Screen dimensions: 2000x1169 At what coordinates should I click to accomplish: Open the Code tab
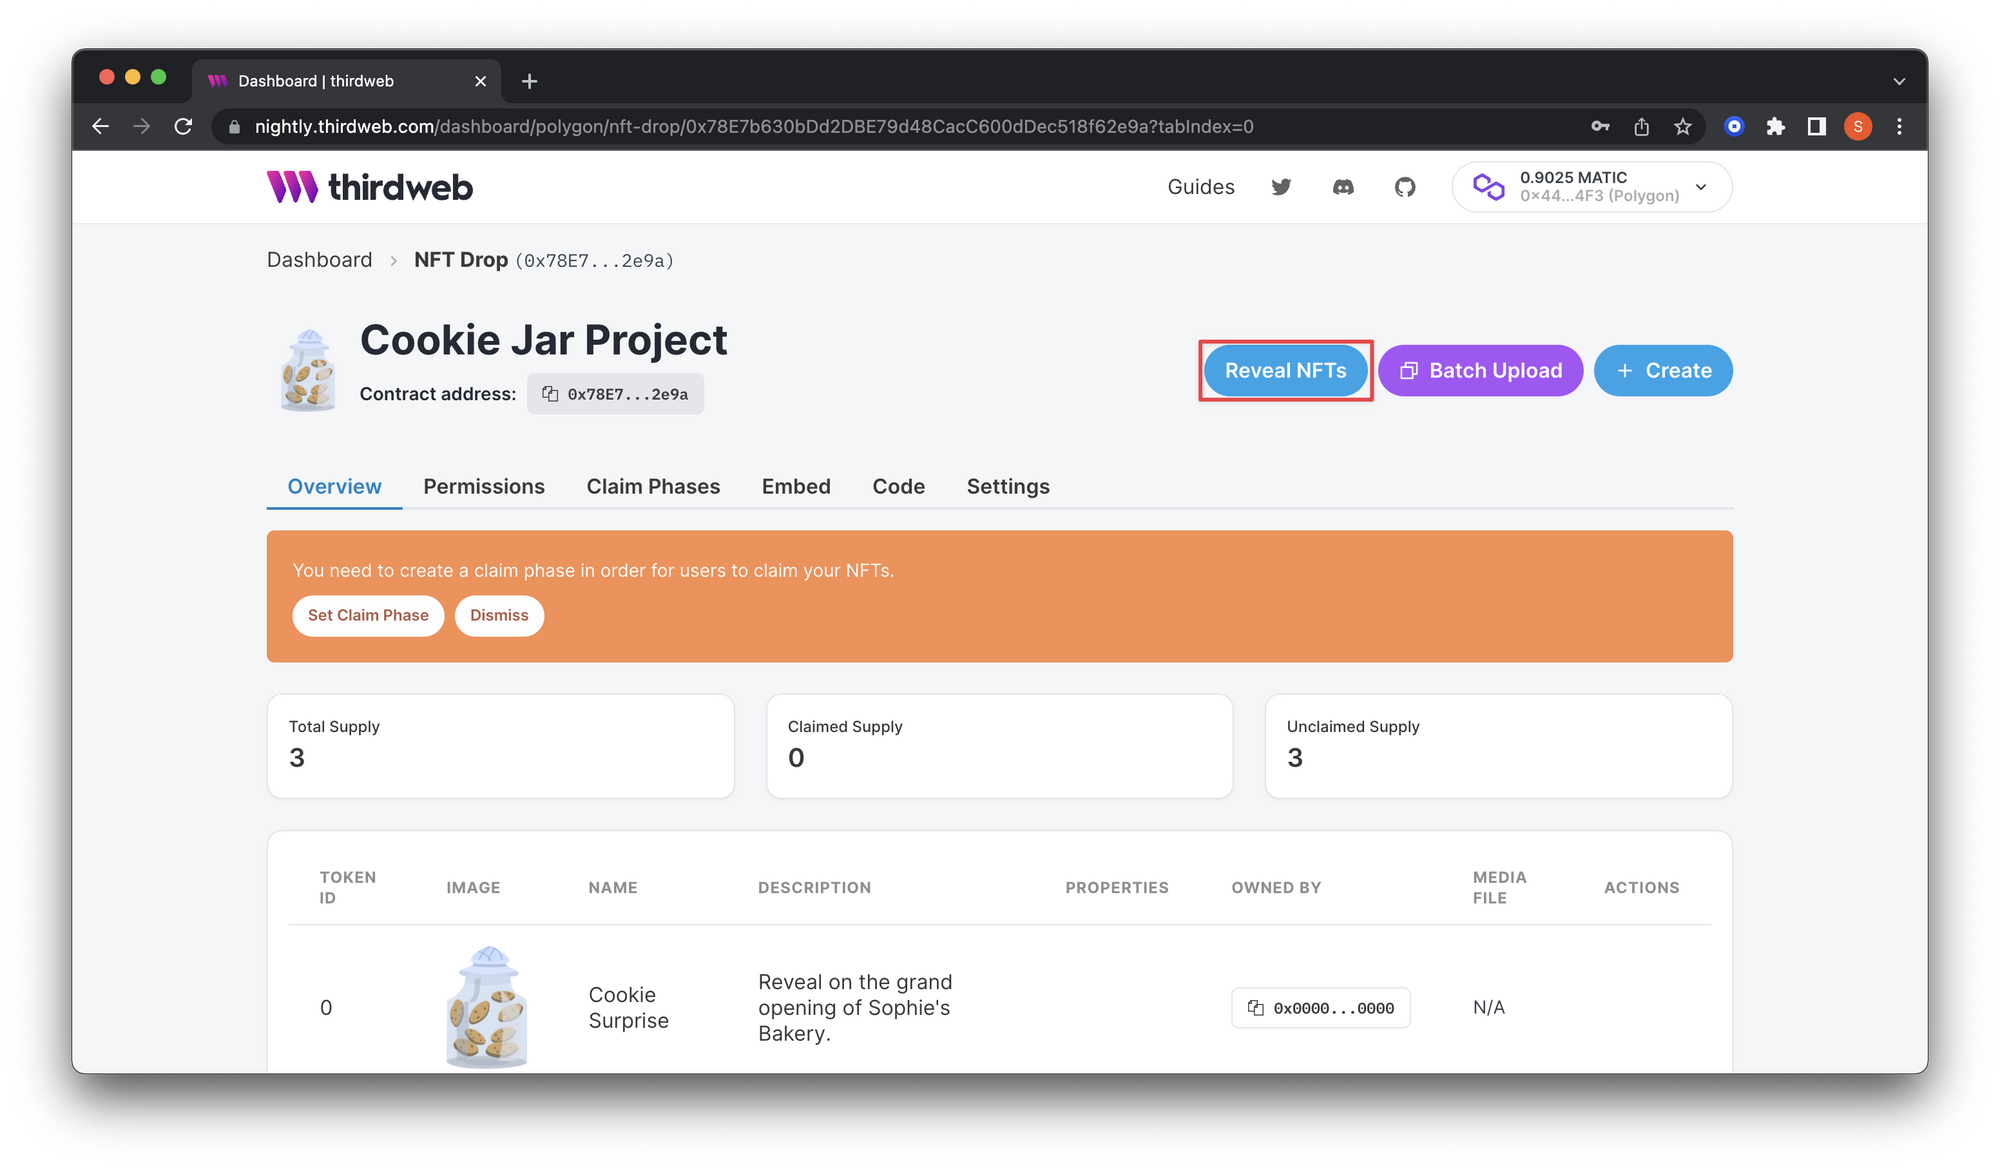pyautogui.click(x=898, y=487)
